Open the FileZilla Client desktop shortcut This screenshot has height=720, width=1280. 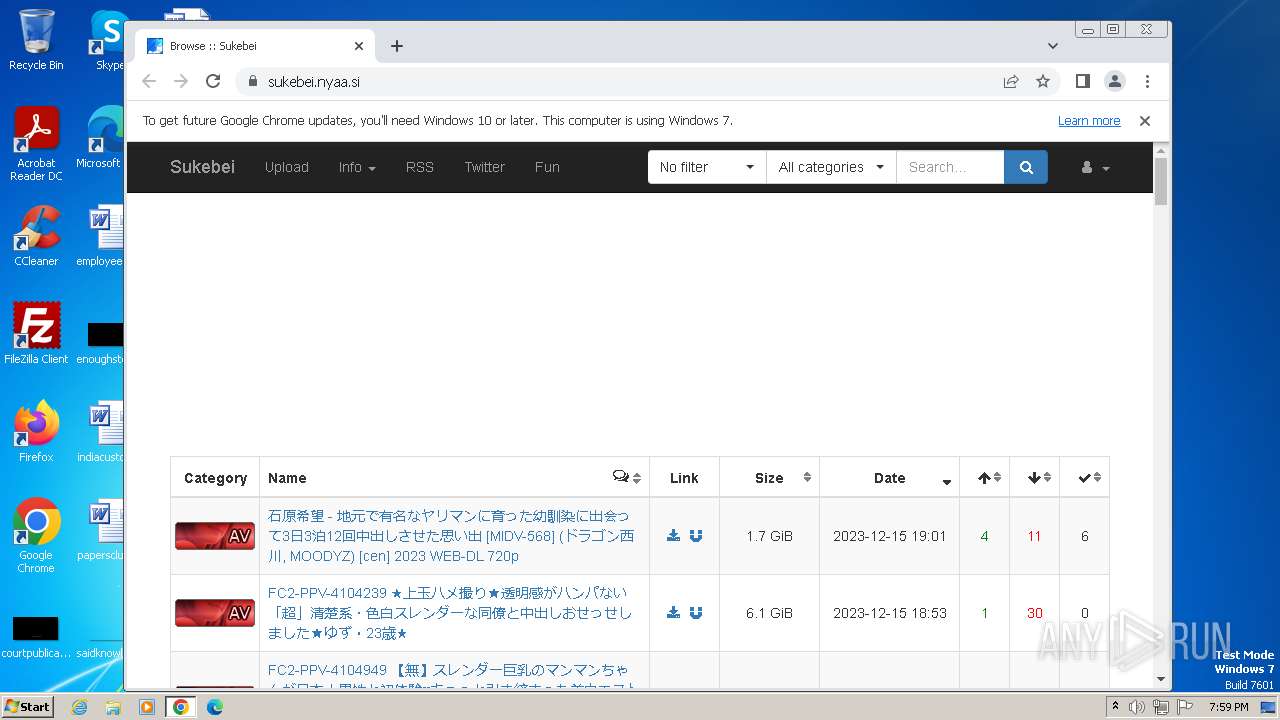pos(36,334)
